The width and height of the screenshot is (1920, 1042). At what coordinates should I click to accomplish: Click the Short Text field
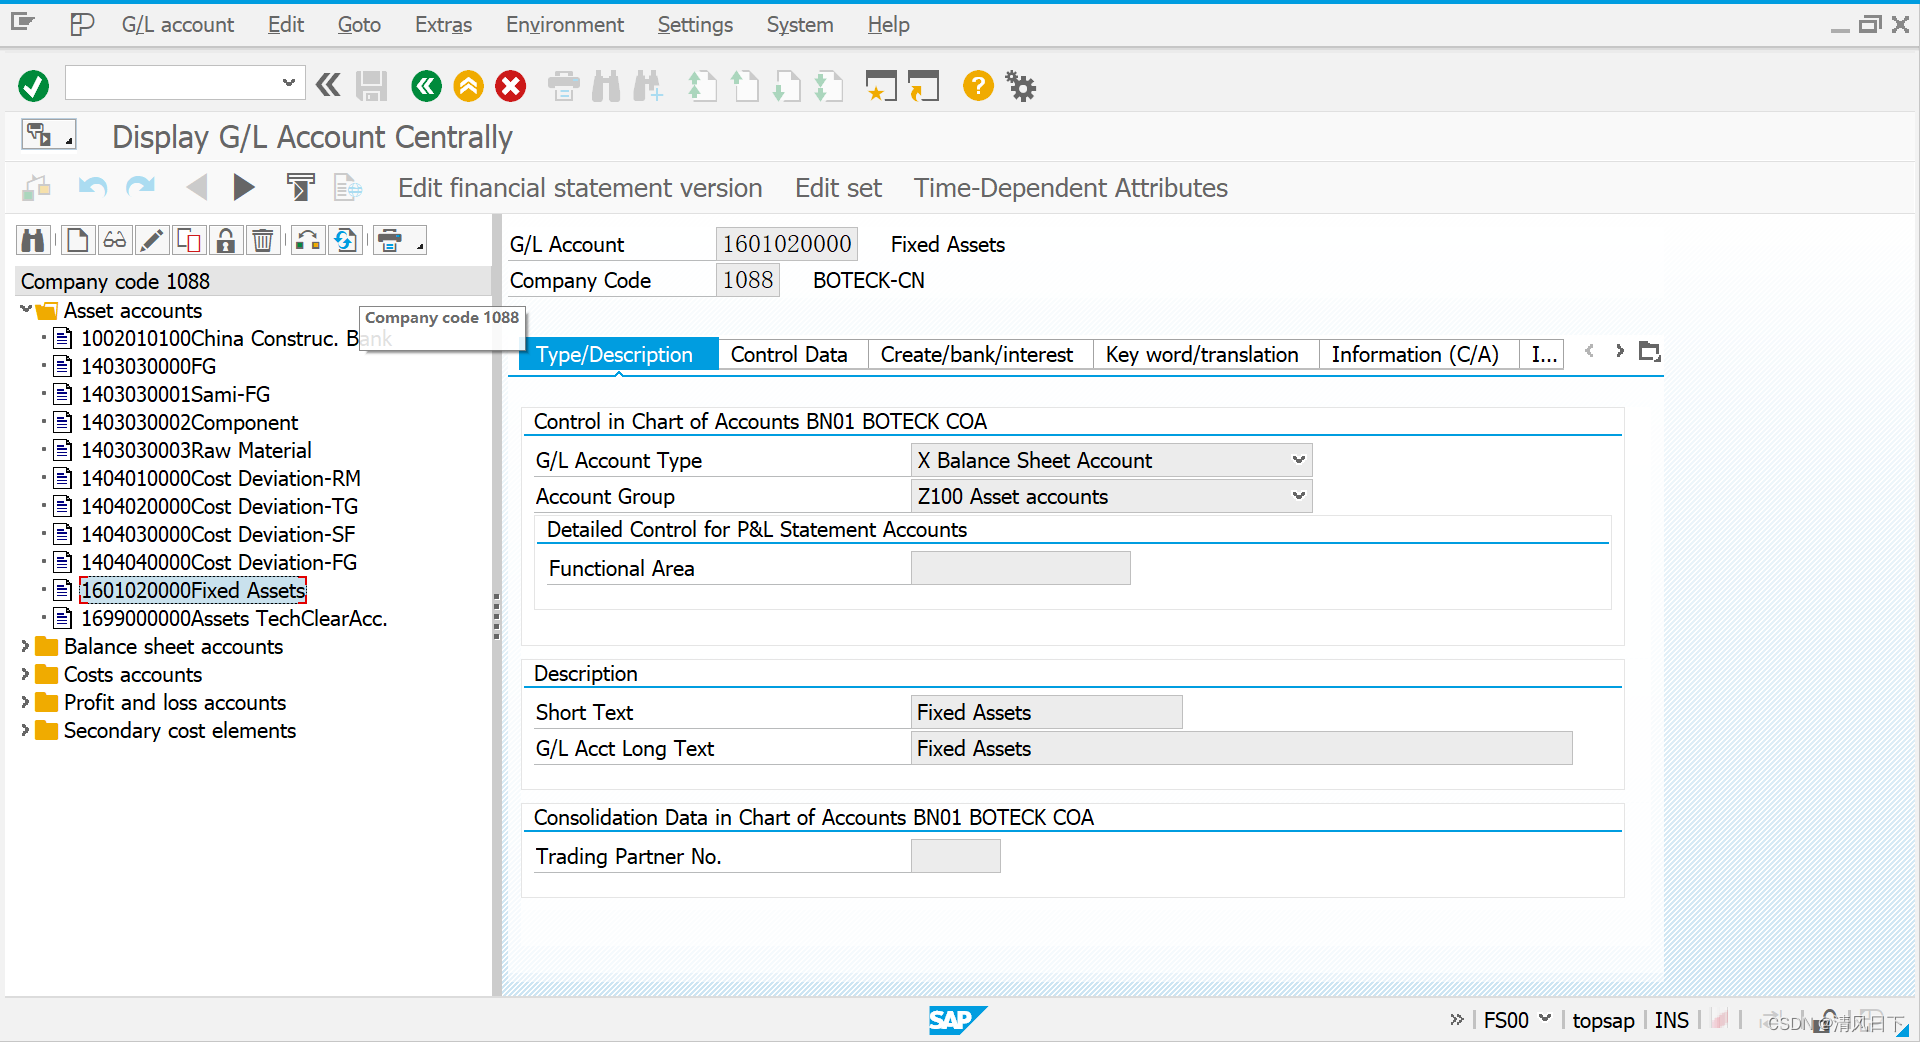pyautogui.click(x=1046, y=712)
